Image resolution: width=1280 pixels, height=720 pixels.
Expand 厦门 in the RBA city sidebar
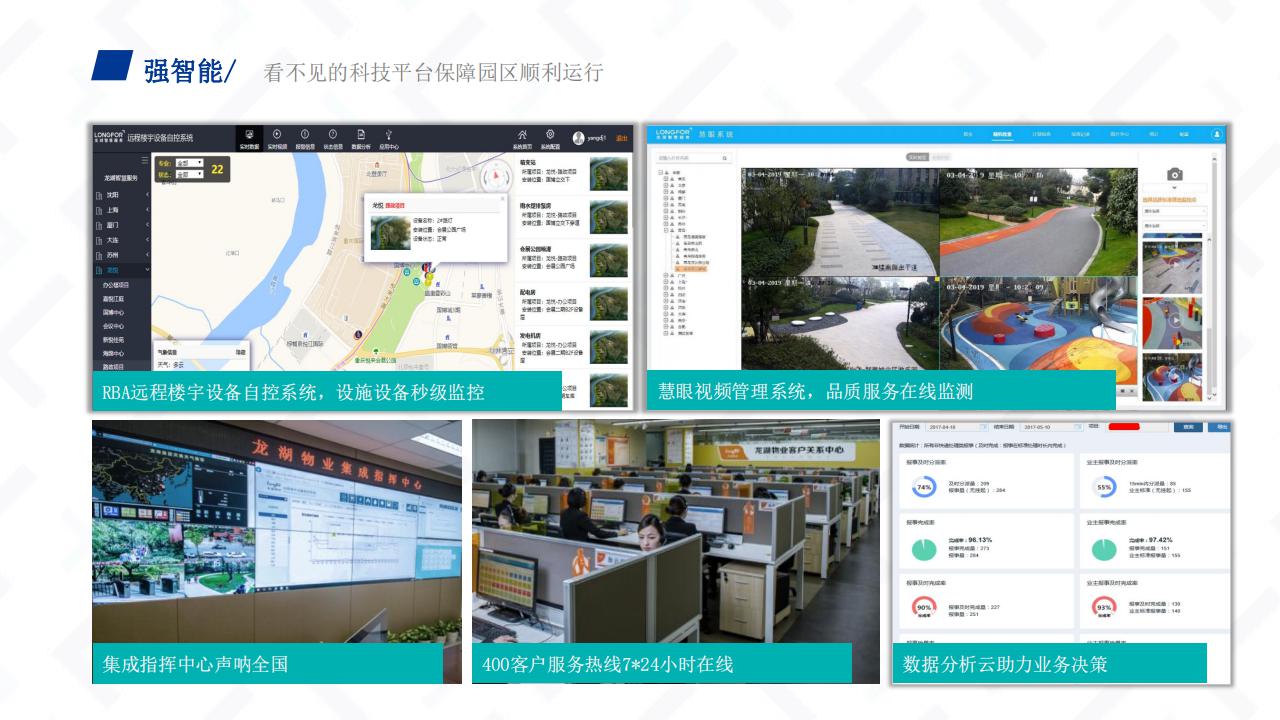[x=122, y=225]
